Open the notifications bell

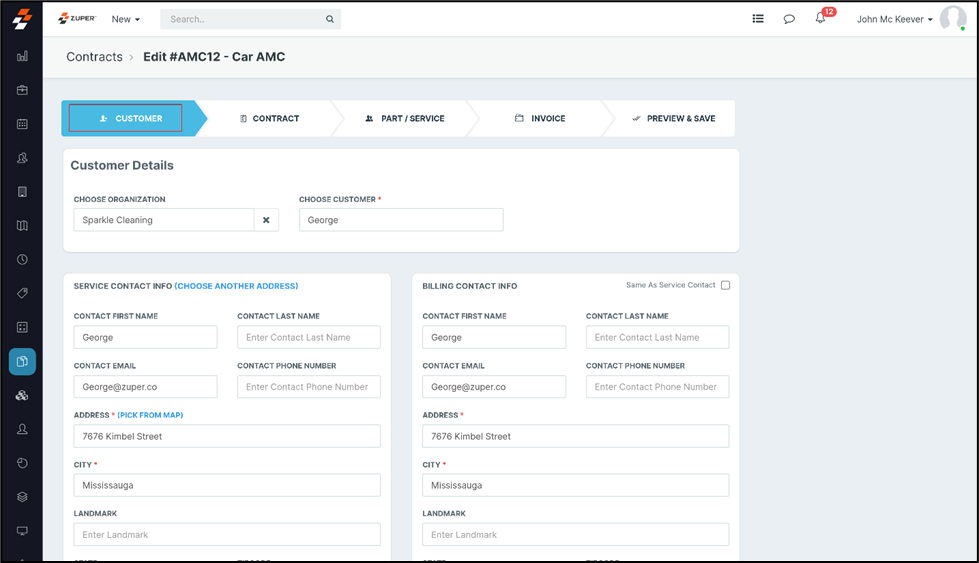click(820, 19)
